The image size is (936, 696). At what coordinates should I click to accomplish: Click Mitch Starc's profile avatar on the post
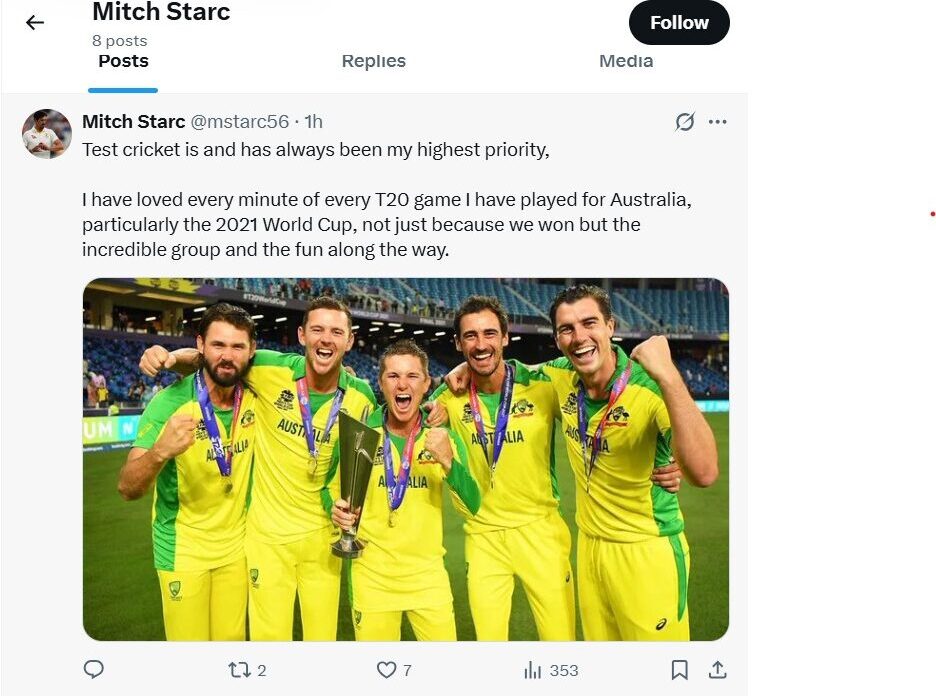[x=47, y=134]
